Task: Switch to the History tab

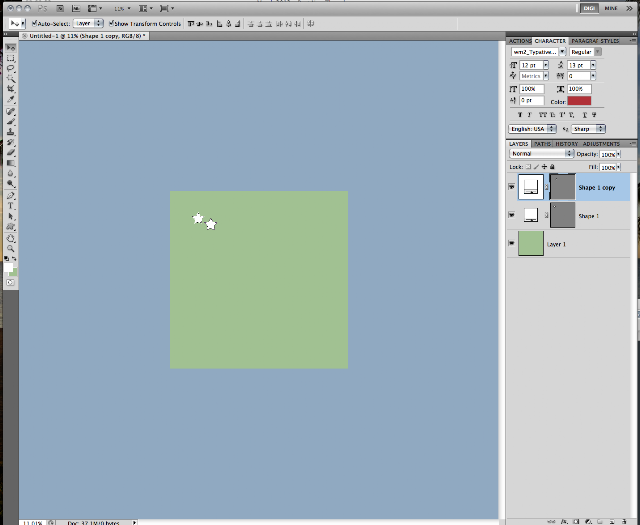Action: [567, 144]
